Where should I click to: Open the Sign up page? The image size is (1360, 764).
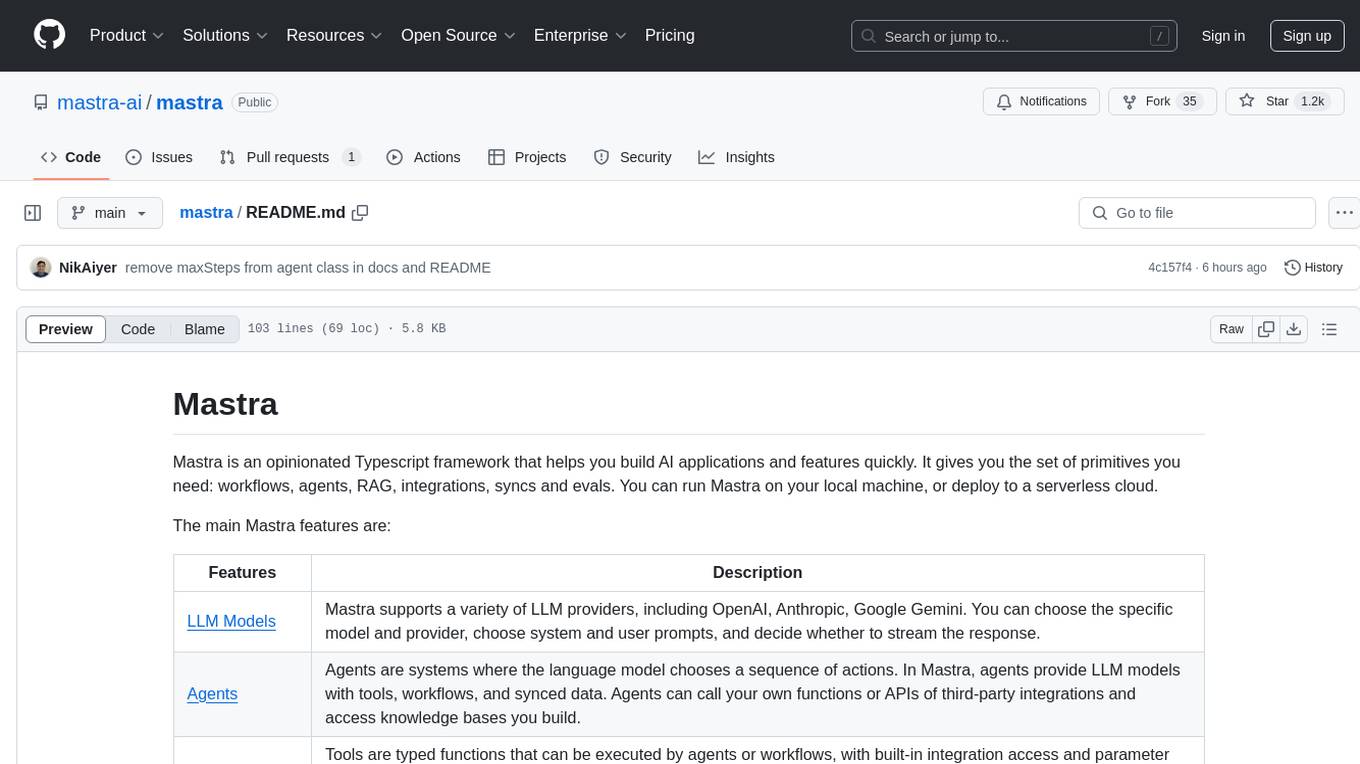click(x=1307, y=36)
